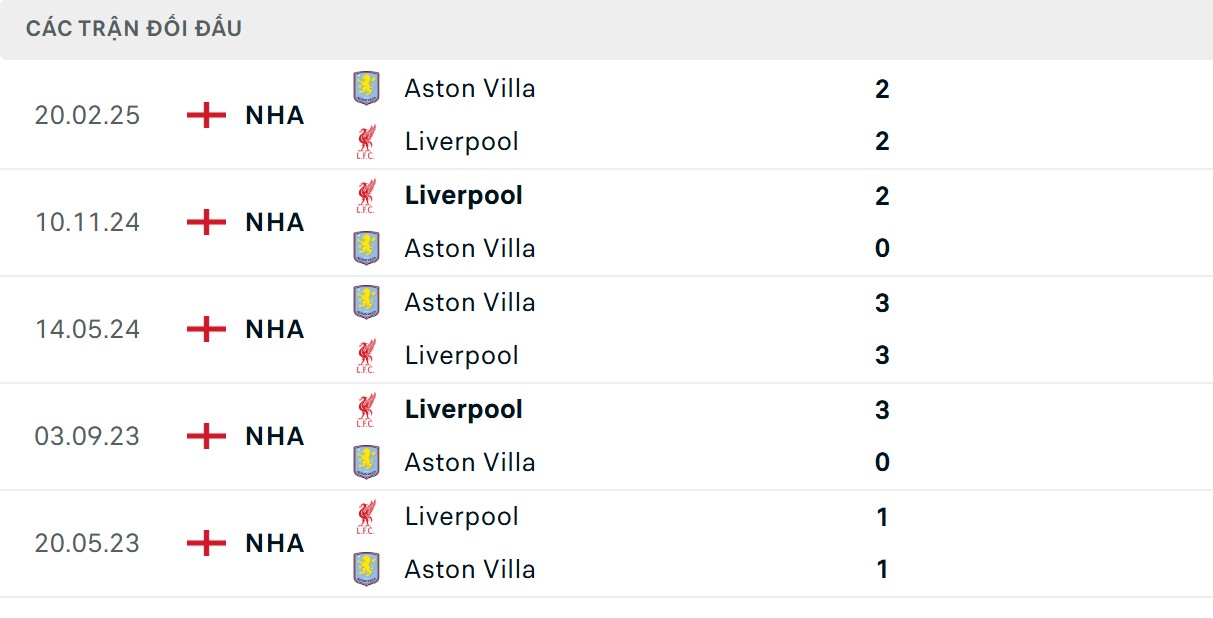Viewport: 1213px width, 618px height.
Task: Click the CÁC TRẬN ĐỐI ĐẦU header
Action: click(134, 28)
